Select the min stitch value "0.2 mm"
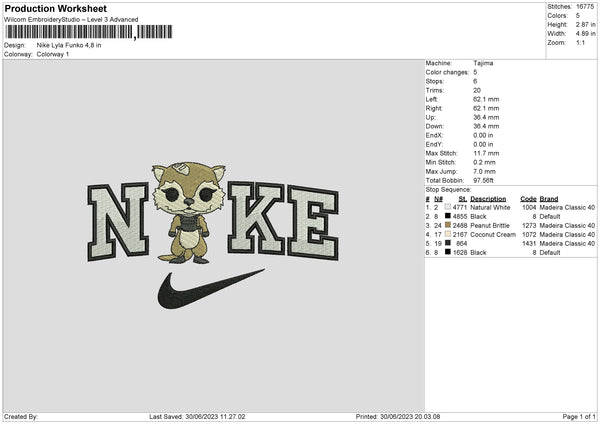 (x=484, y=162)
